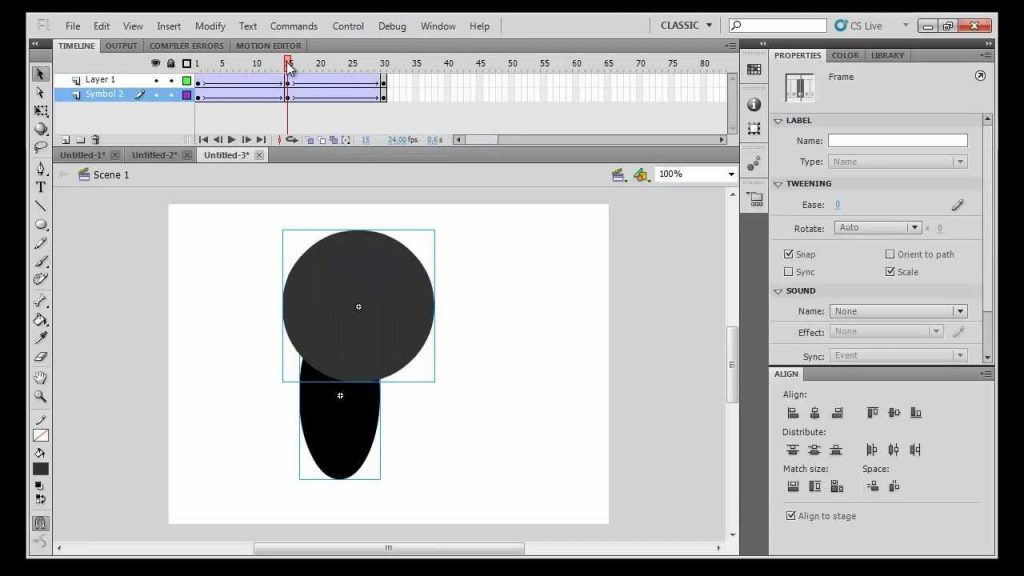Image resolution: width=1024 pixels, height=576 pixels.
Task: Click the Fill color swatch
Action: coord(40,470)
